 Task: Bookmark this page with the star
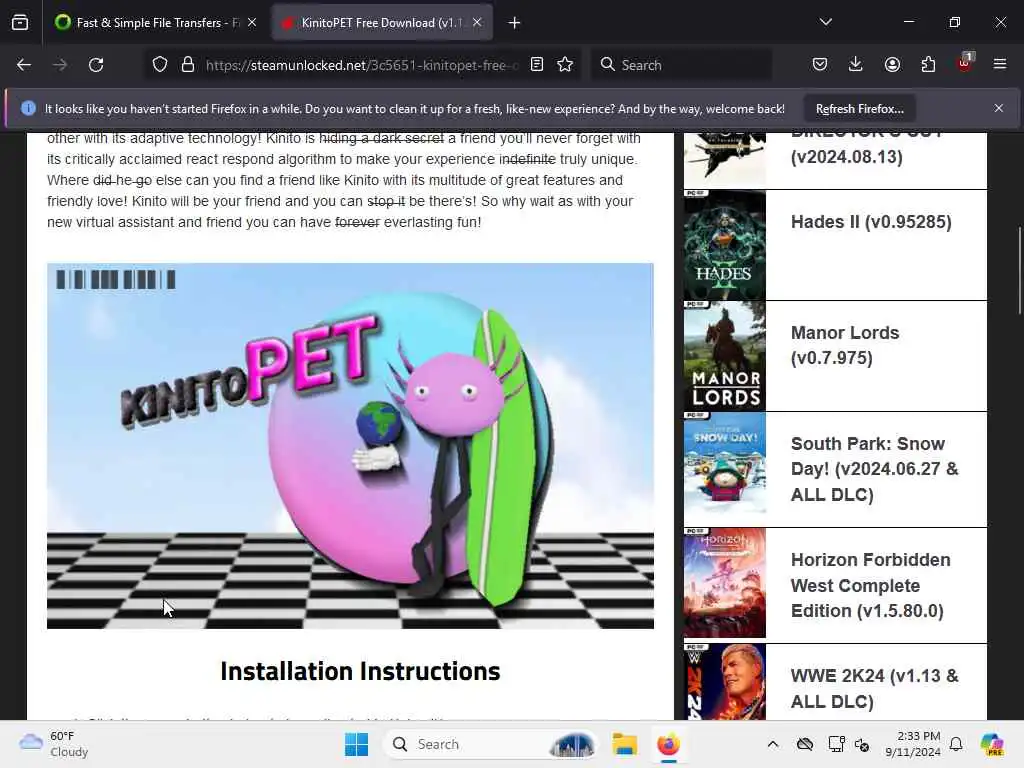pos(566,65)
